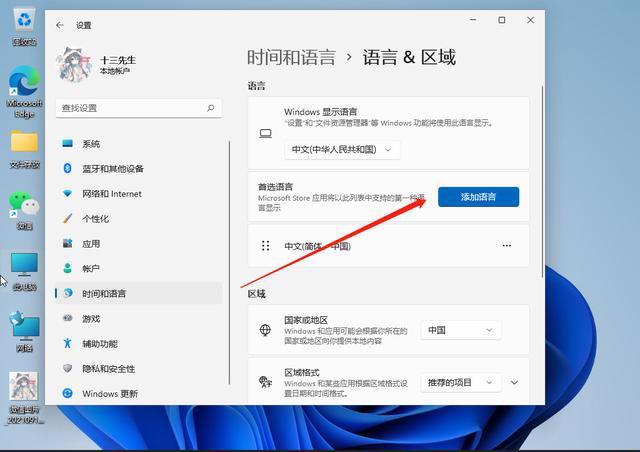Open the Accounts person icon
640x452 pixels.
coord(67,268)
